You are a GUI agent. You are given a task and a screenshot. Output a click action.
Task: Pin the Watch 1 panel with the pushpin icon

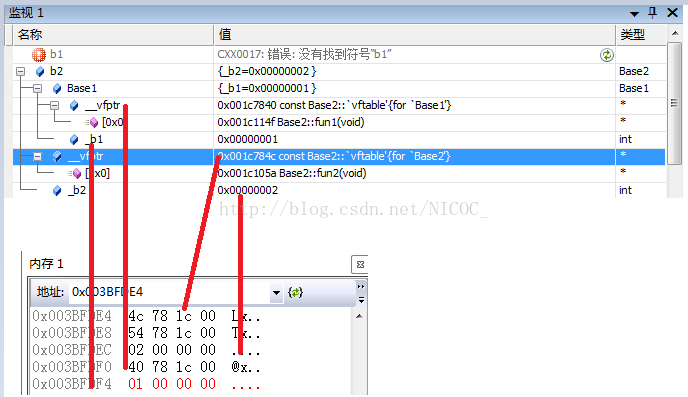pos(652,13)
